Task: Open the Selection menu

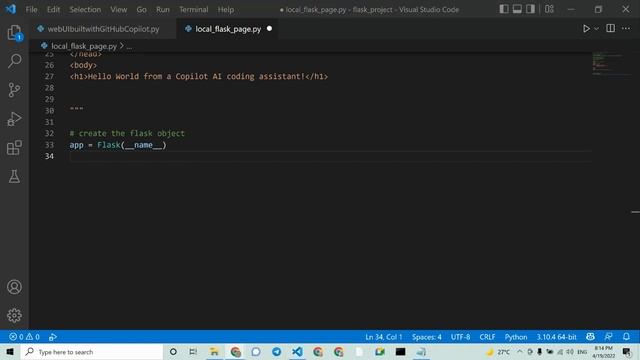Action: tap(85, 9)
